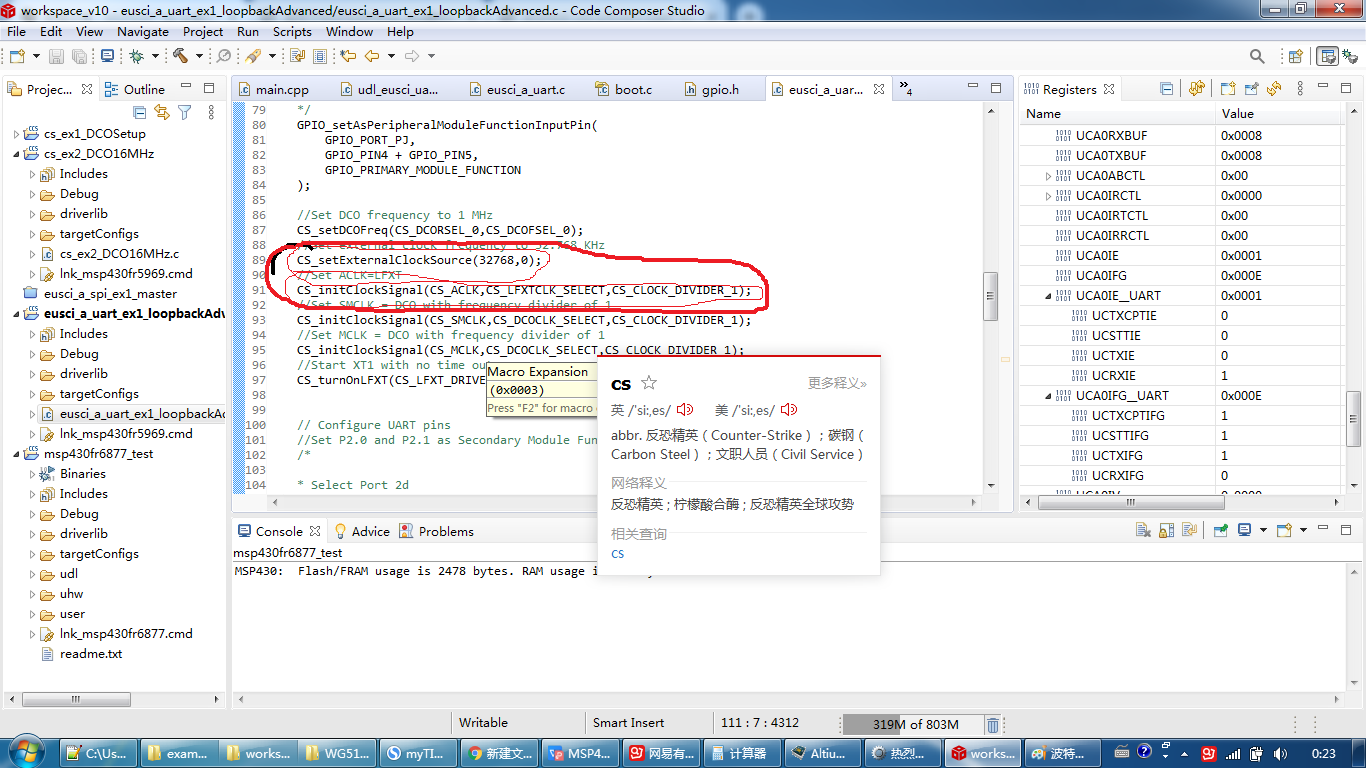
Task: Open the Windows Start menu
Action: (x=25, y=752)
